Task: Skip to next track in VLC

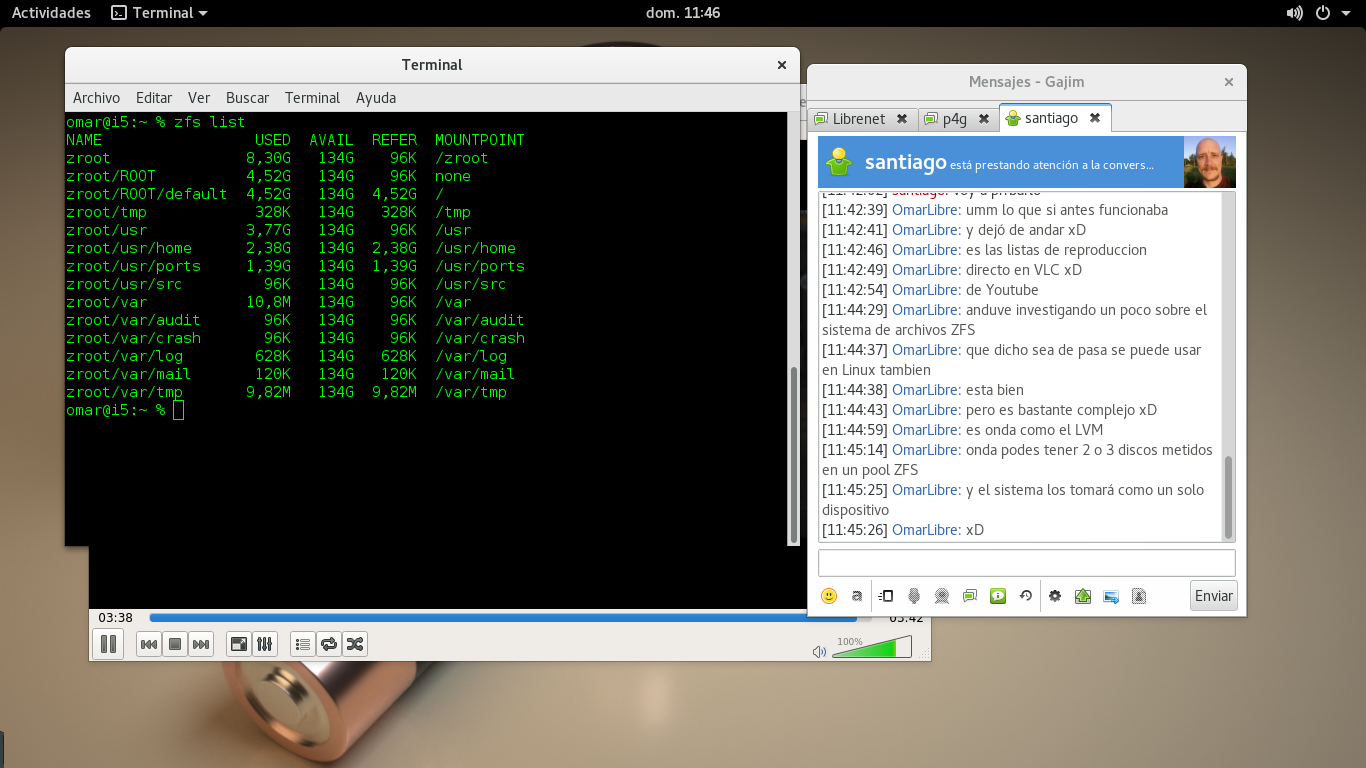Action: (x=201, y=644)
